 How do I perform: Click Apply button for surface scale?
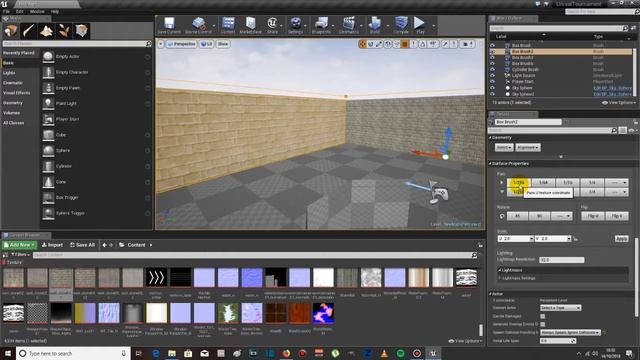(621, 238)
